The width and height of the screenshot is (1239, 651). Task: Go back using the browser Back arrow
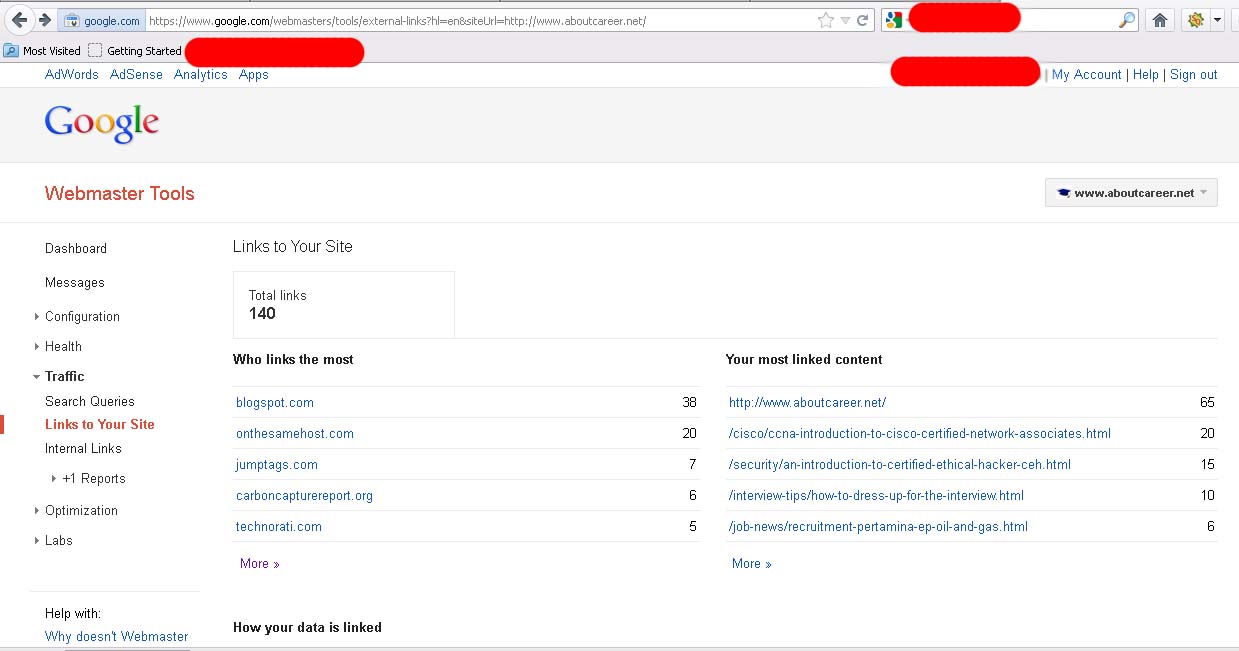19,20
